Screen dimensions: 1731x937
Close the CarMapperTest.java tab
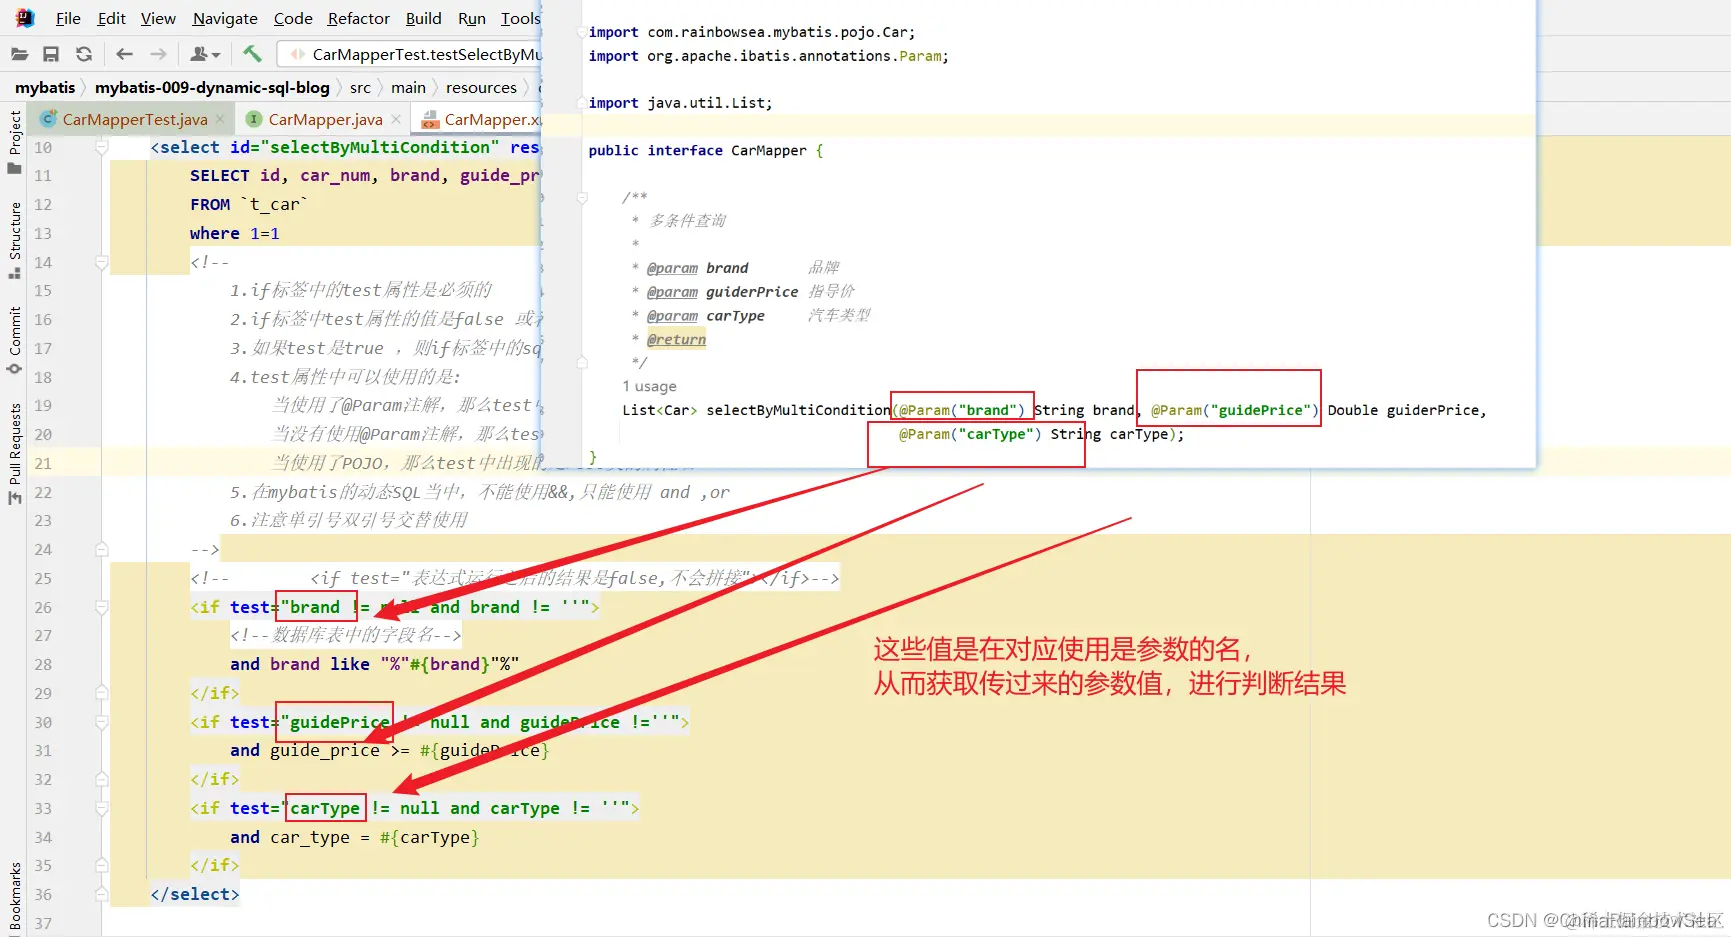(220, 119)
